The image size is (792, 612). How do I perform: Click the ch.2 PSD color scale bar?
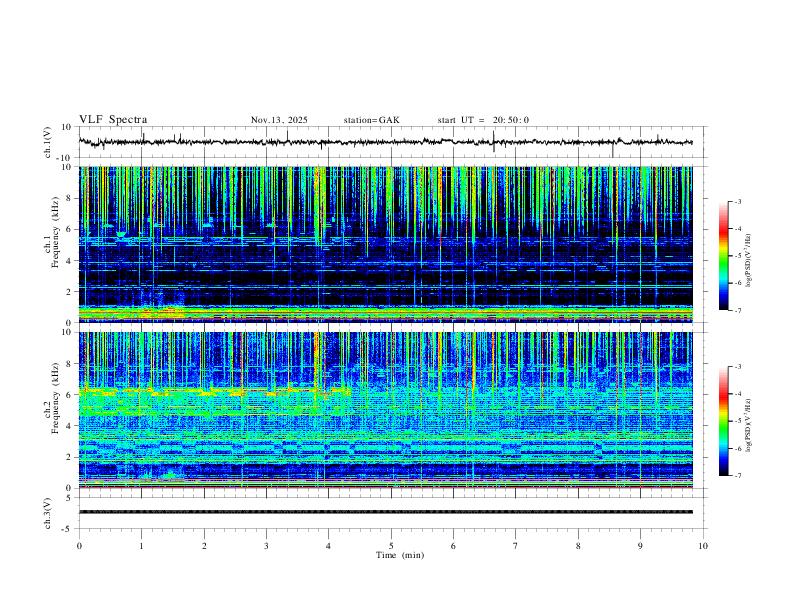pyautogui.click(x=723, y=421)
